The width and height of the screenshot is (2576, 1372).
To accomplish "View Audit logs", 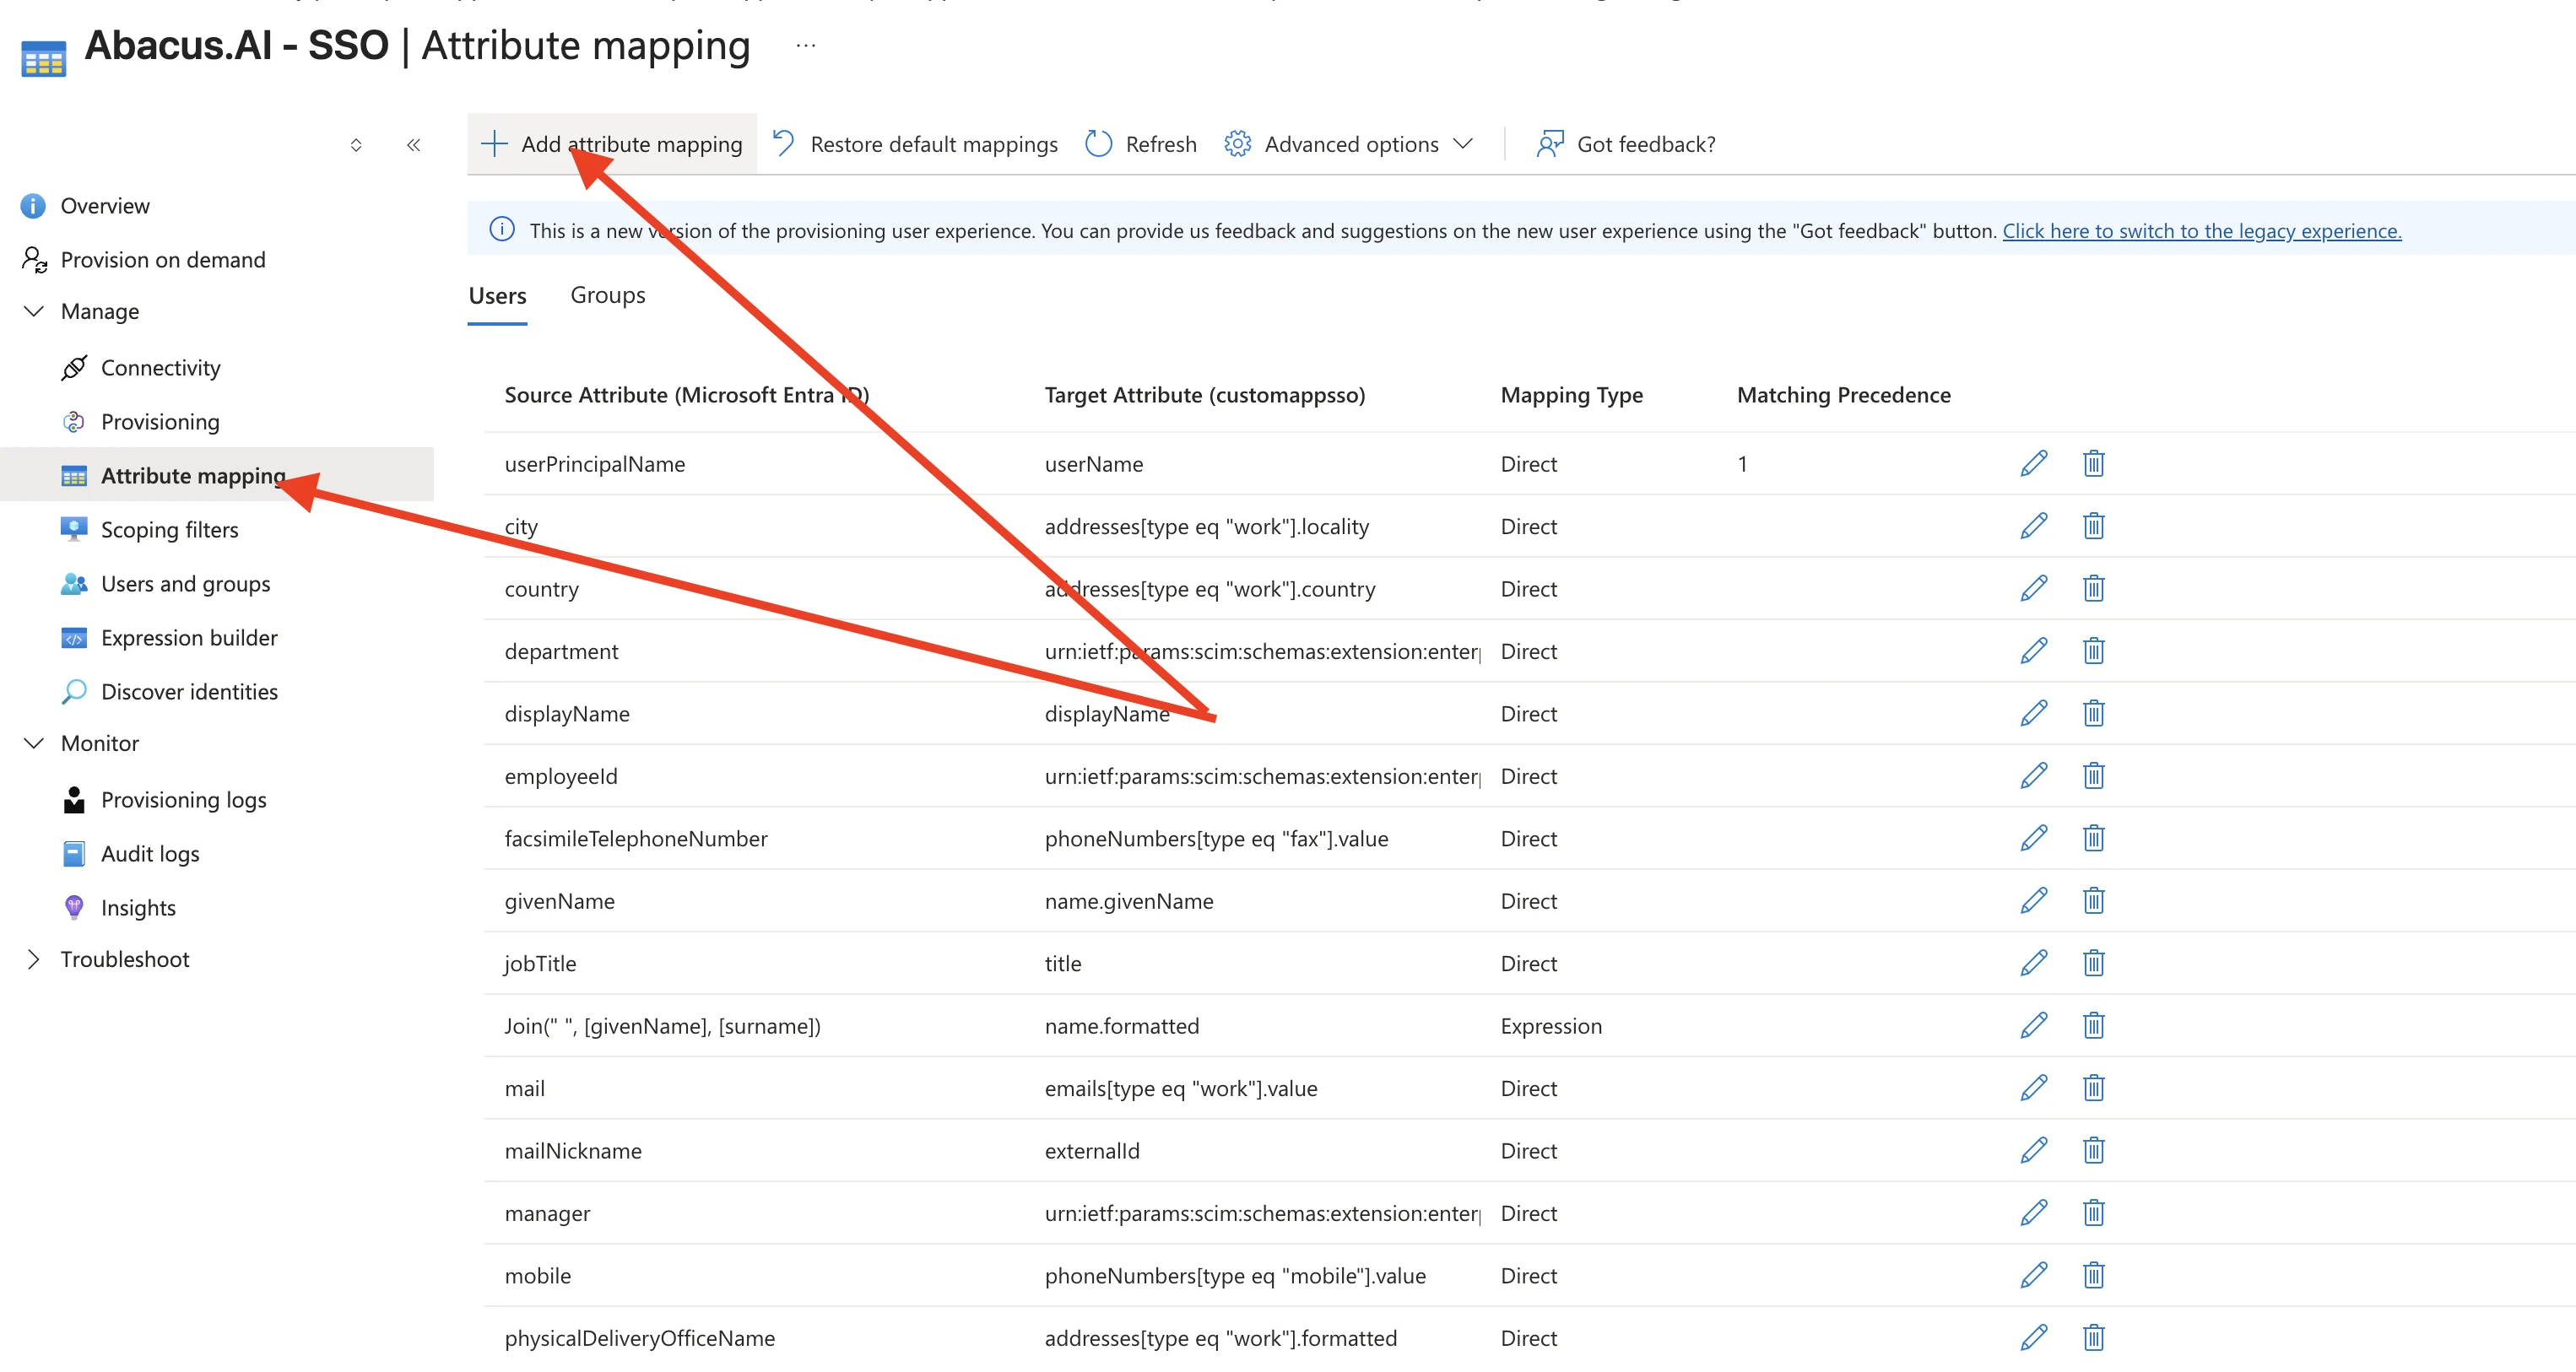I will tap(150, 854).
